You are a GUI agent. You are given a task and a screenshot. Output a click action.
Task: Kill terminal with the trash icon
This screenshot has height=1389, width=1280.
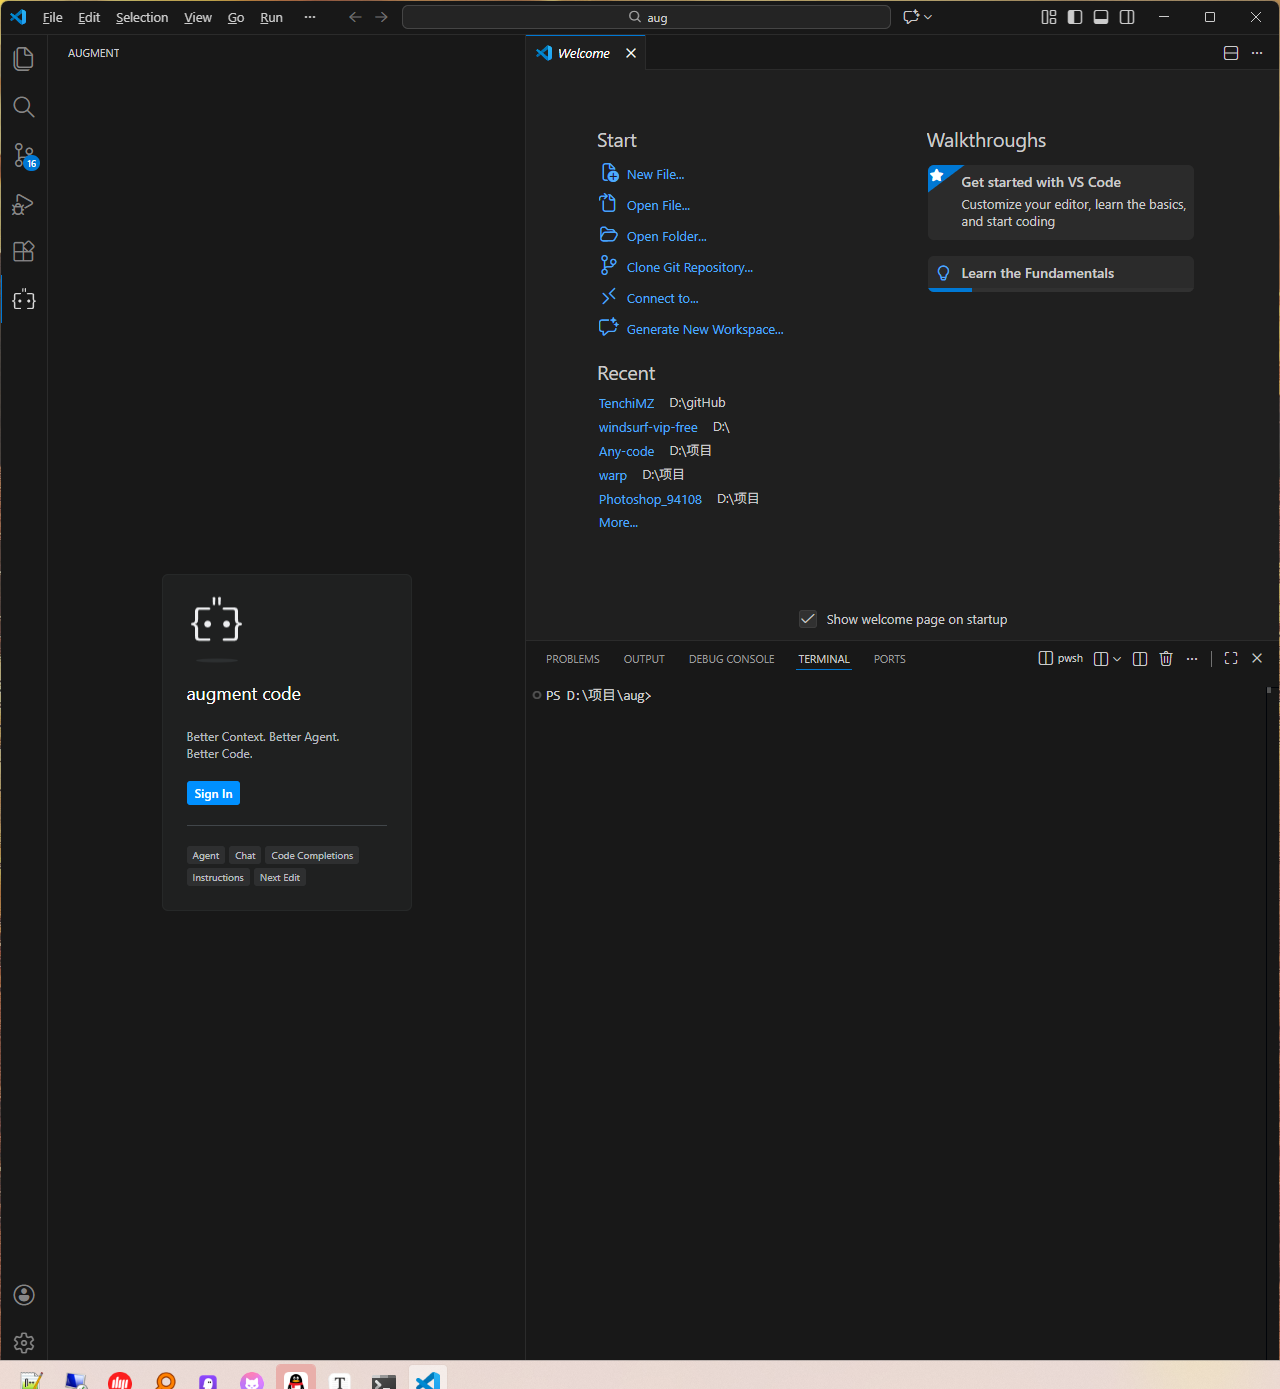[1166, 658]
